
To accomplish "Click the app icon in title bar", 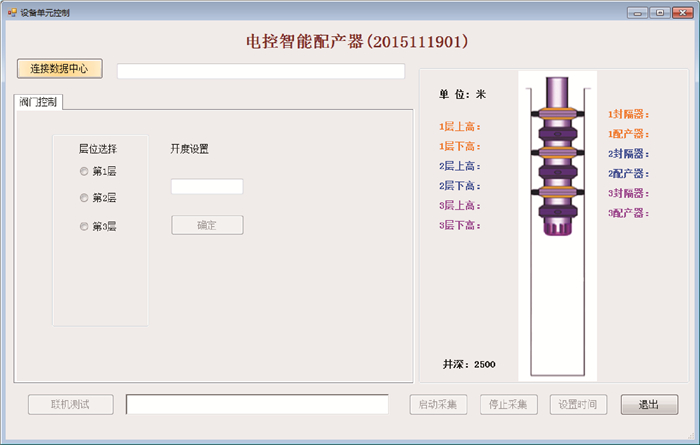I will click(12, 12).
